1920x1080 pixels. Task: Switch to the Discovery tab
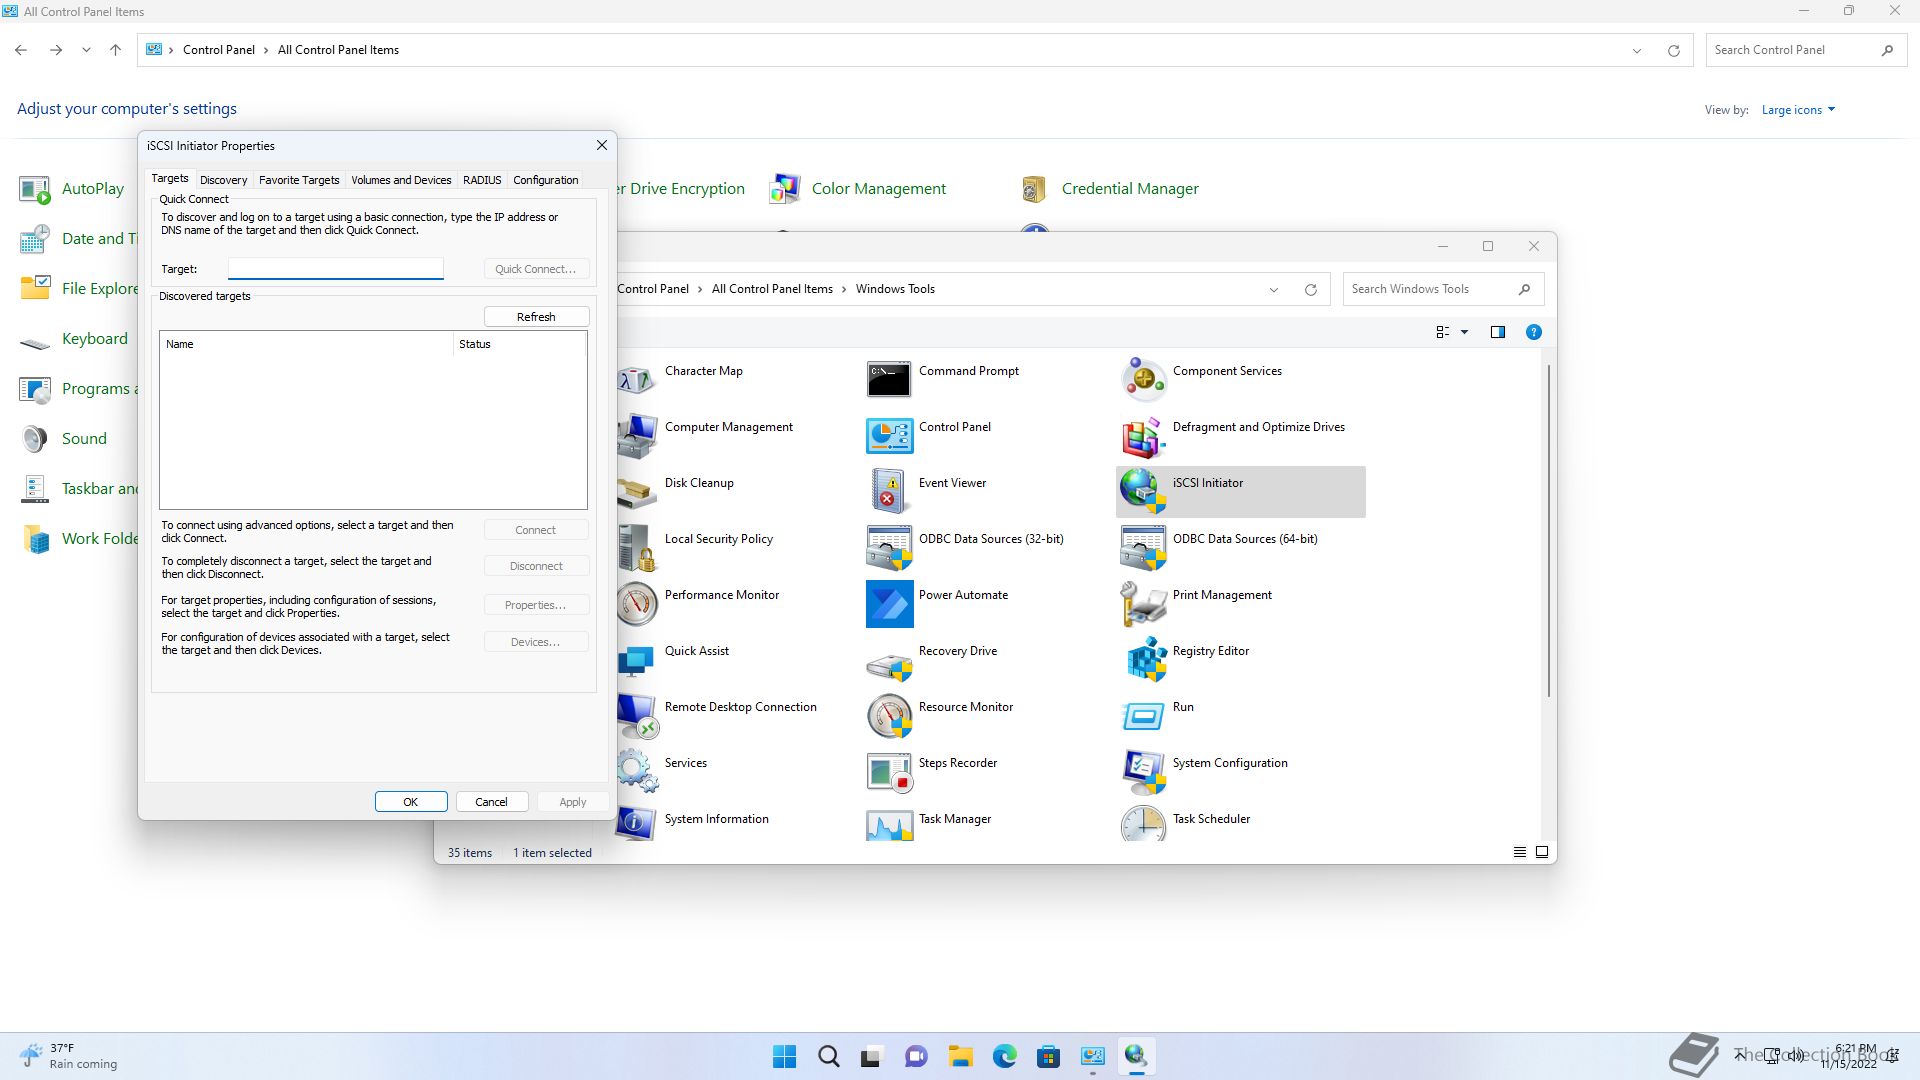coord(223,180)
